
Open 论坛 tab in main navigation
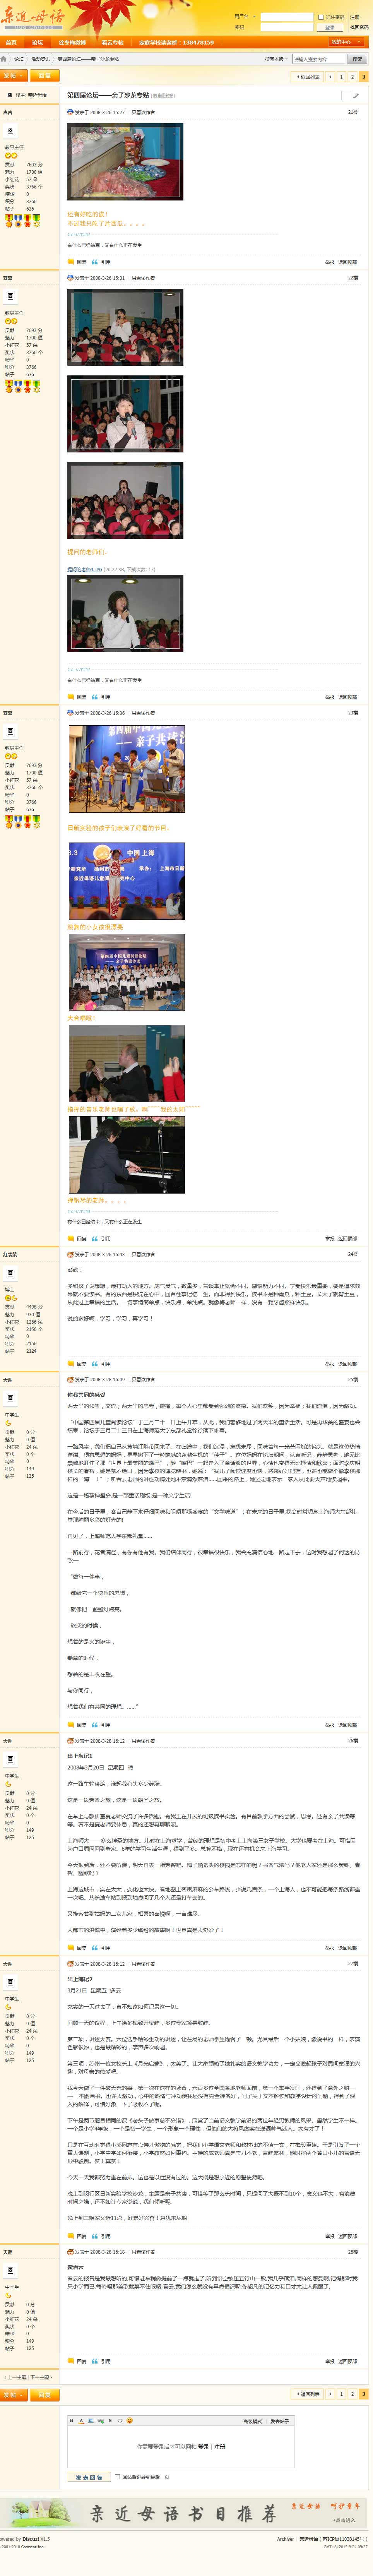(37, 42)
